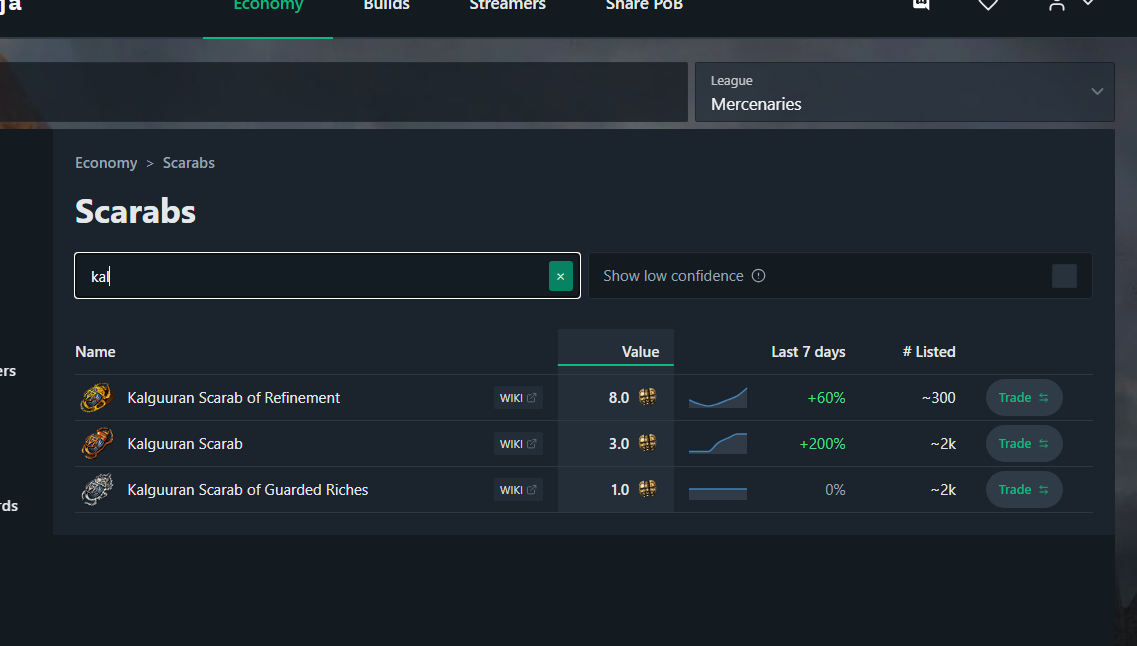Viewport: 1137px width, 646px height.
Task: Click the Kalguuran Scarab of Guarded Riches icon
Action: click(x=97, y=489)
